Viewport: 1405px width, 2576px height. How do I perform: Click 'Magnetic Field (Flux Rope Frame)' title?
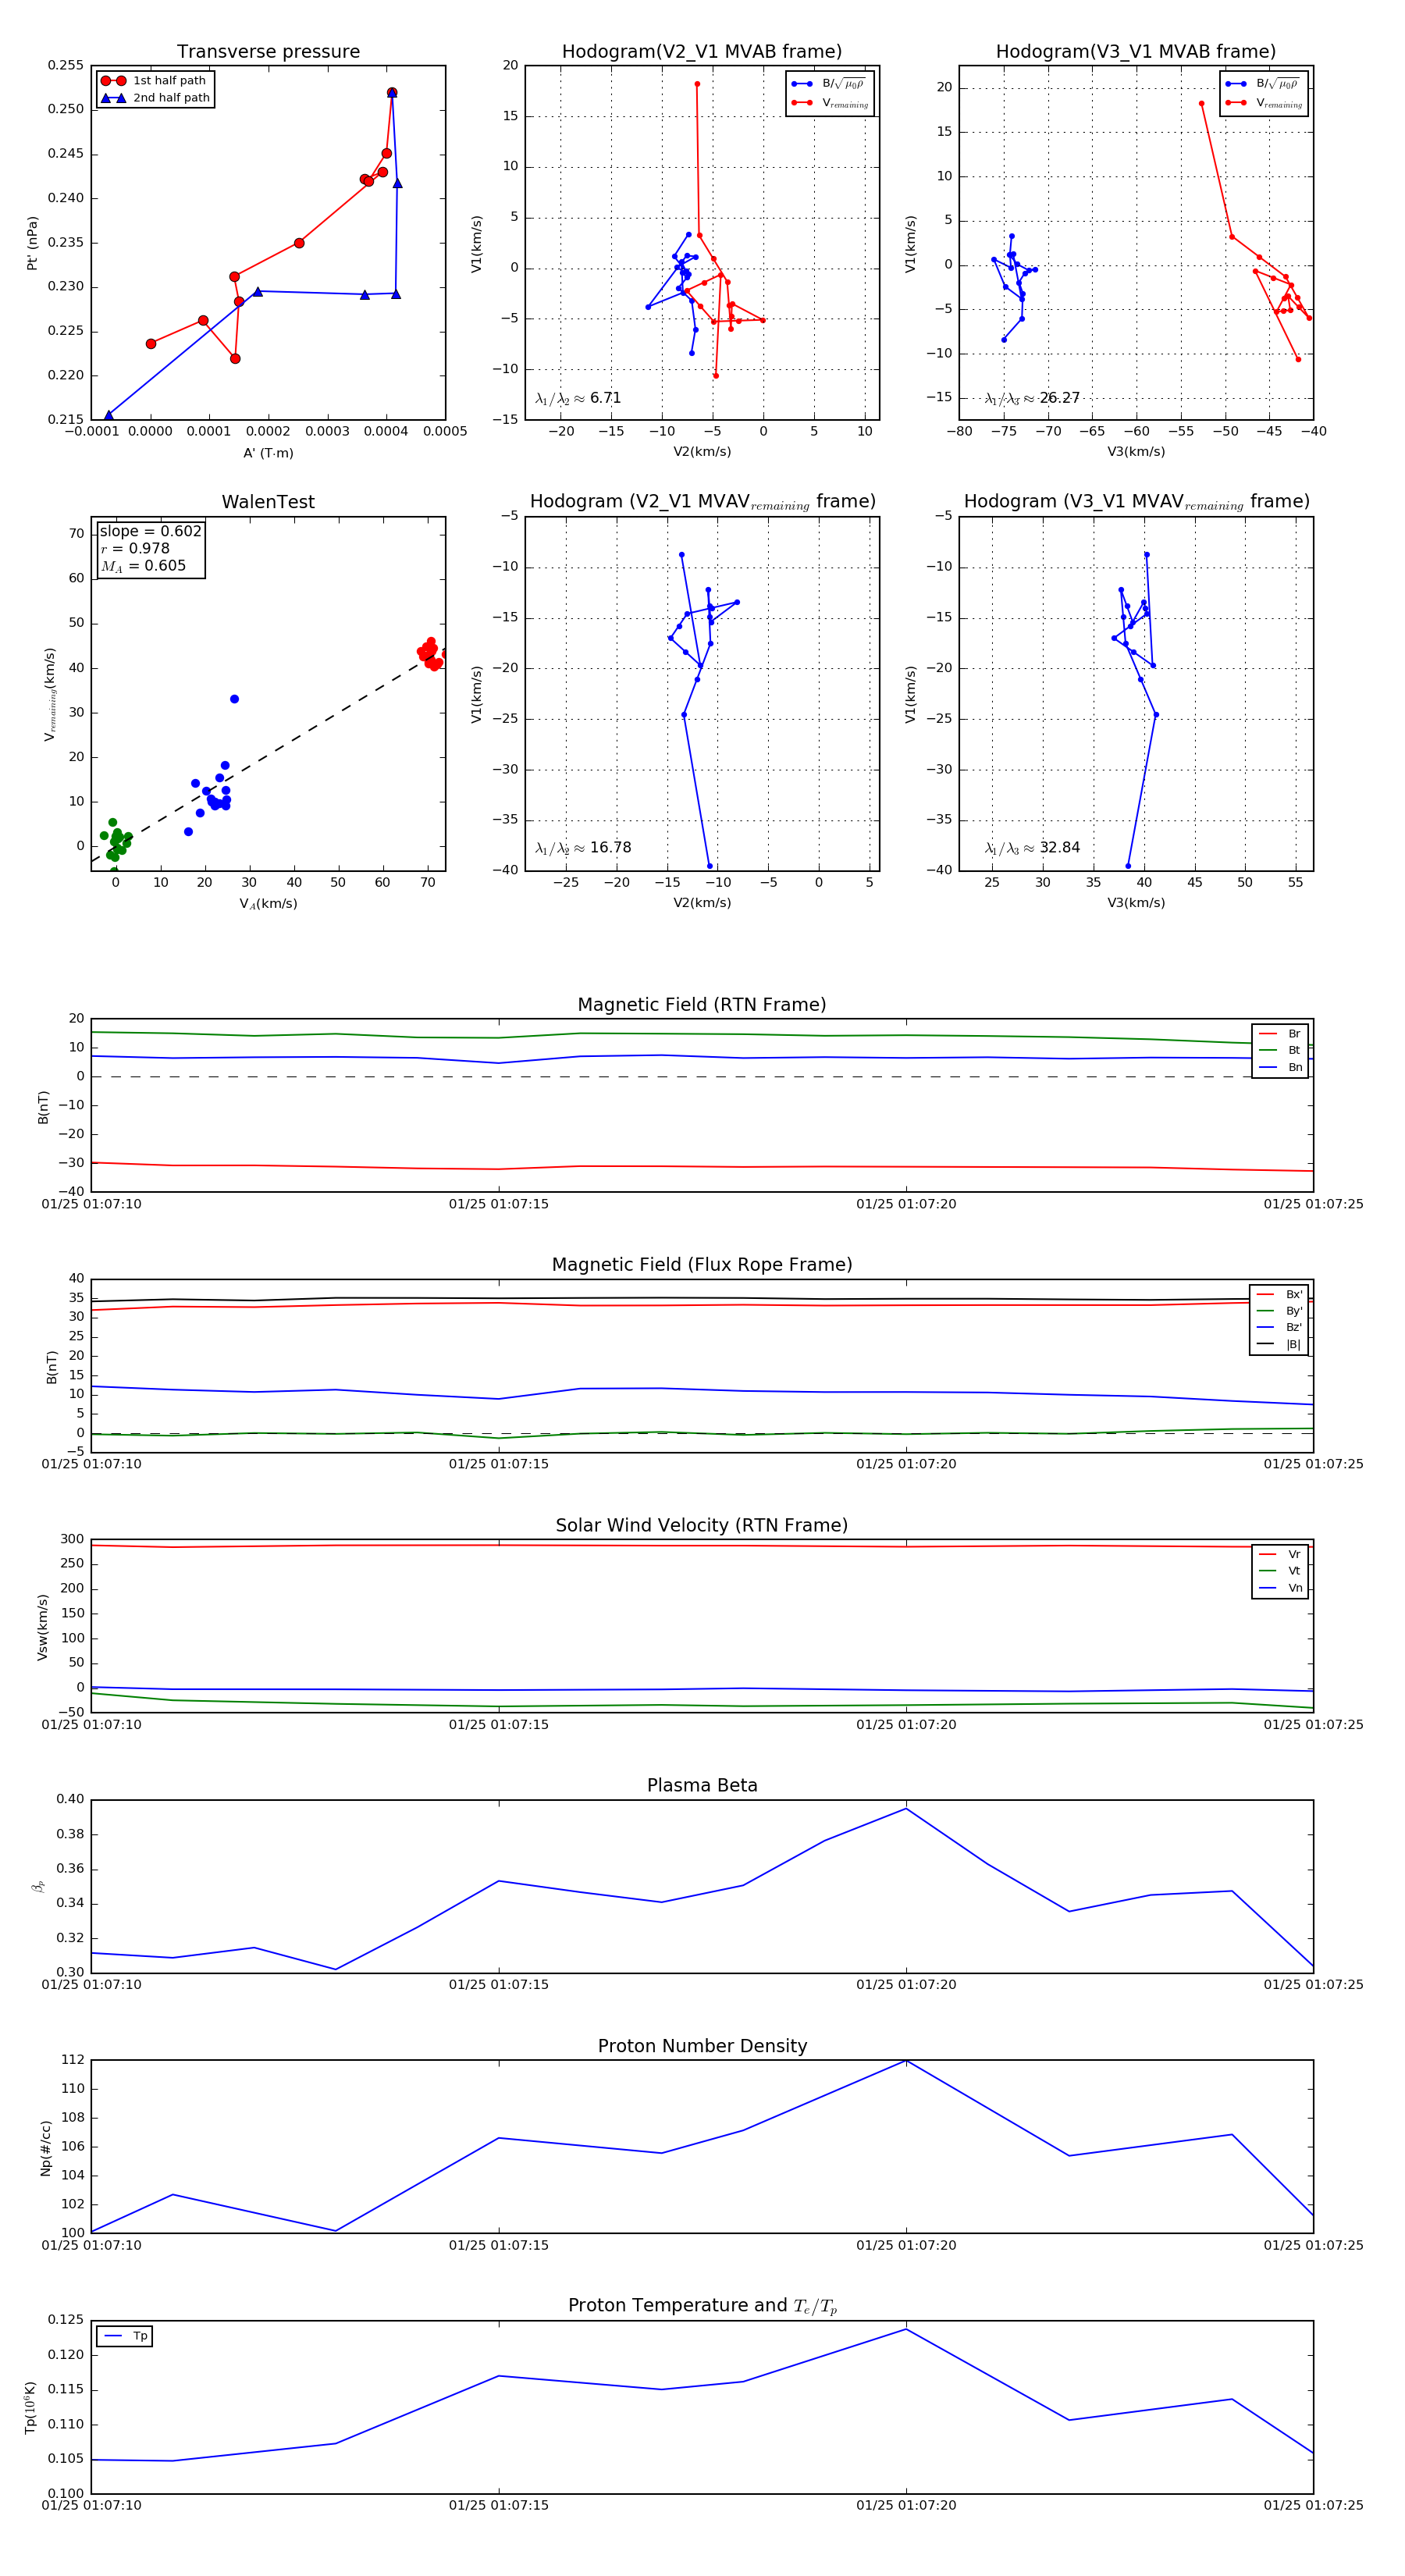click(702, 1265)
